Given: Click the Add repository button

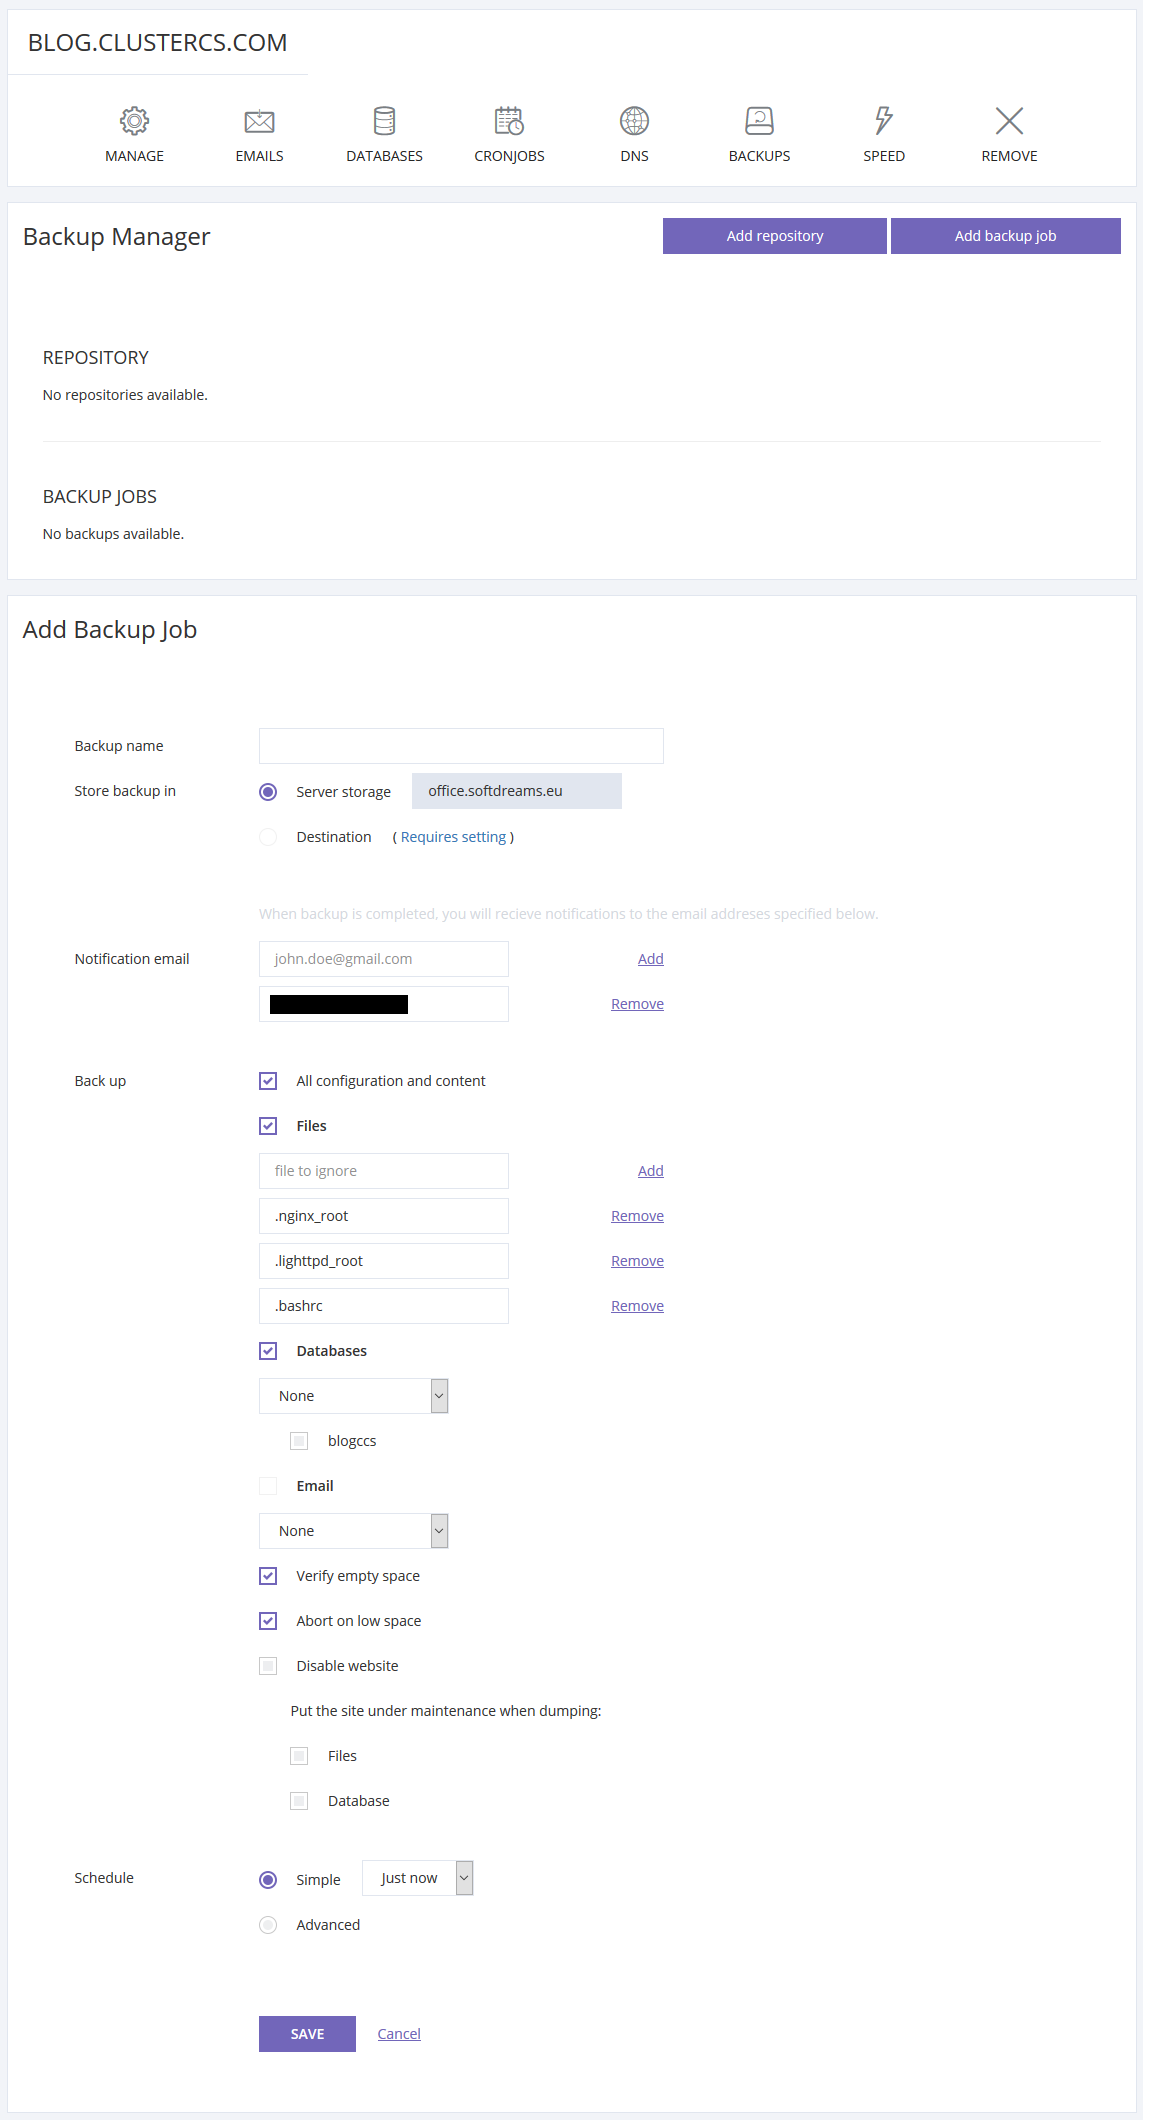Looking at the screenshot, I should pyautogui.click(x=774, y=236).
